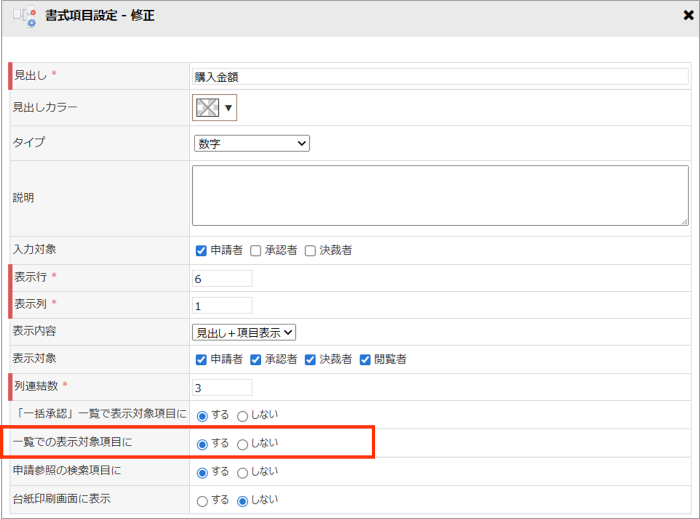Enable 決裁者 checkbox in the 入力対象 row
The height and width of the screenshot is (519, 700).
tap(310, 250)
